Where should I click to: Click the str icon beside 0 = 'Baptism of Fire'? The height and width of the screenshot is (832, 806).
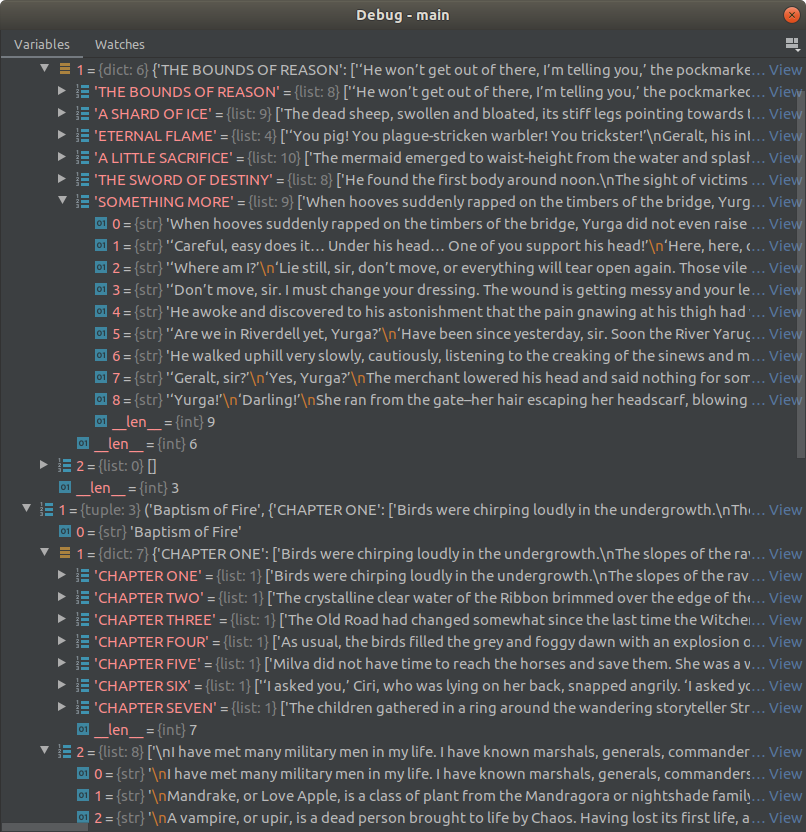pos(65,531)
